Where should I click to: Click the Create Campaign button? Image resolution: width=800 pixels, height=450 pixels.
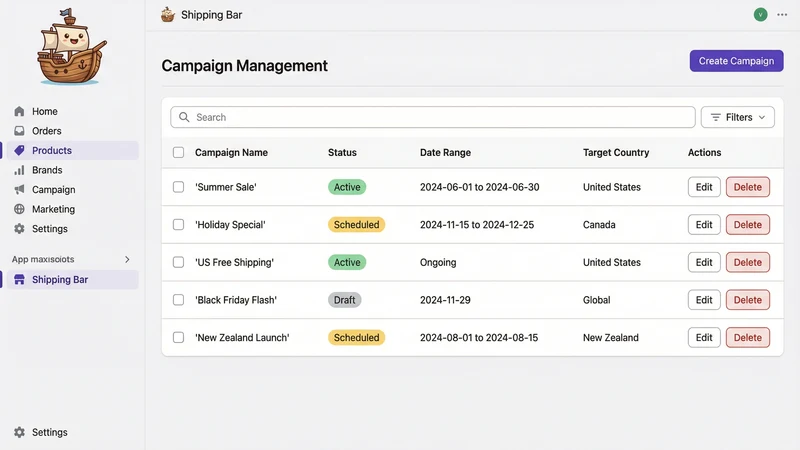click(736, 61)
